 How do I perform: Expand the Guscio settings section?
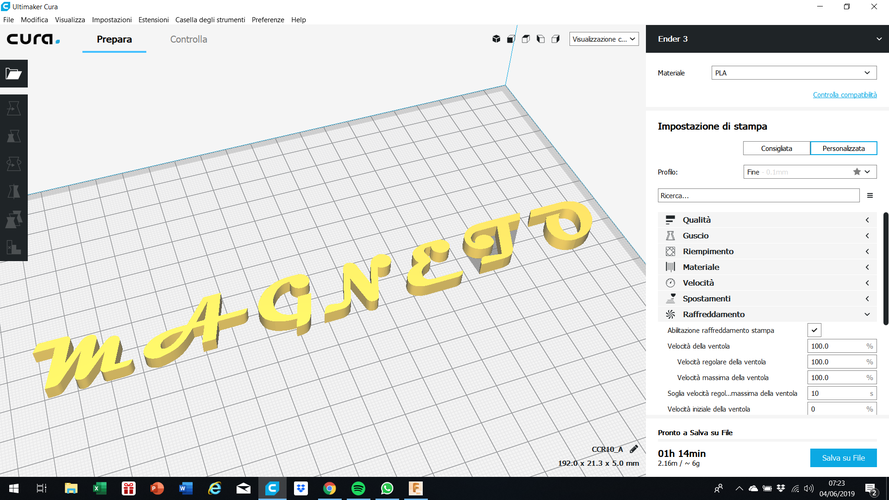click(767, 236)
